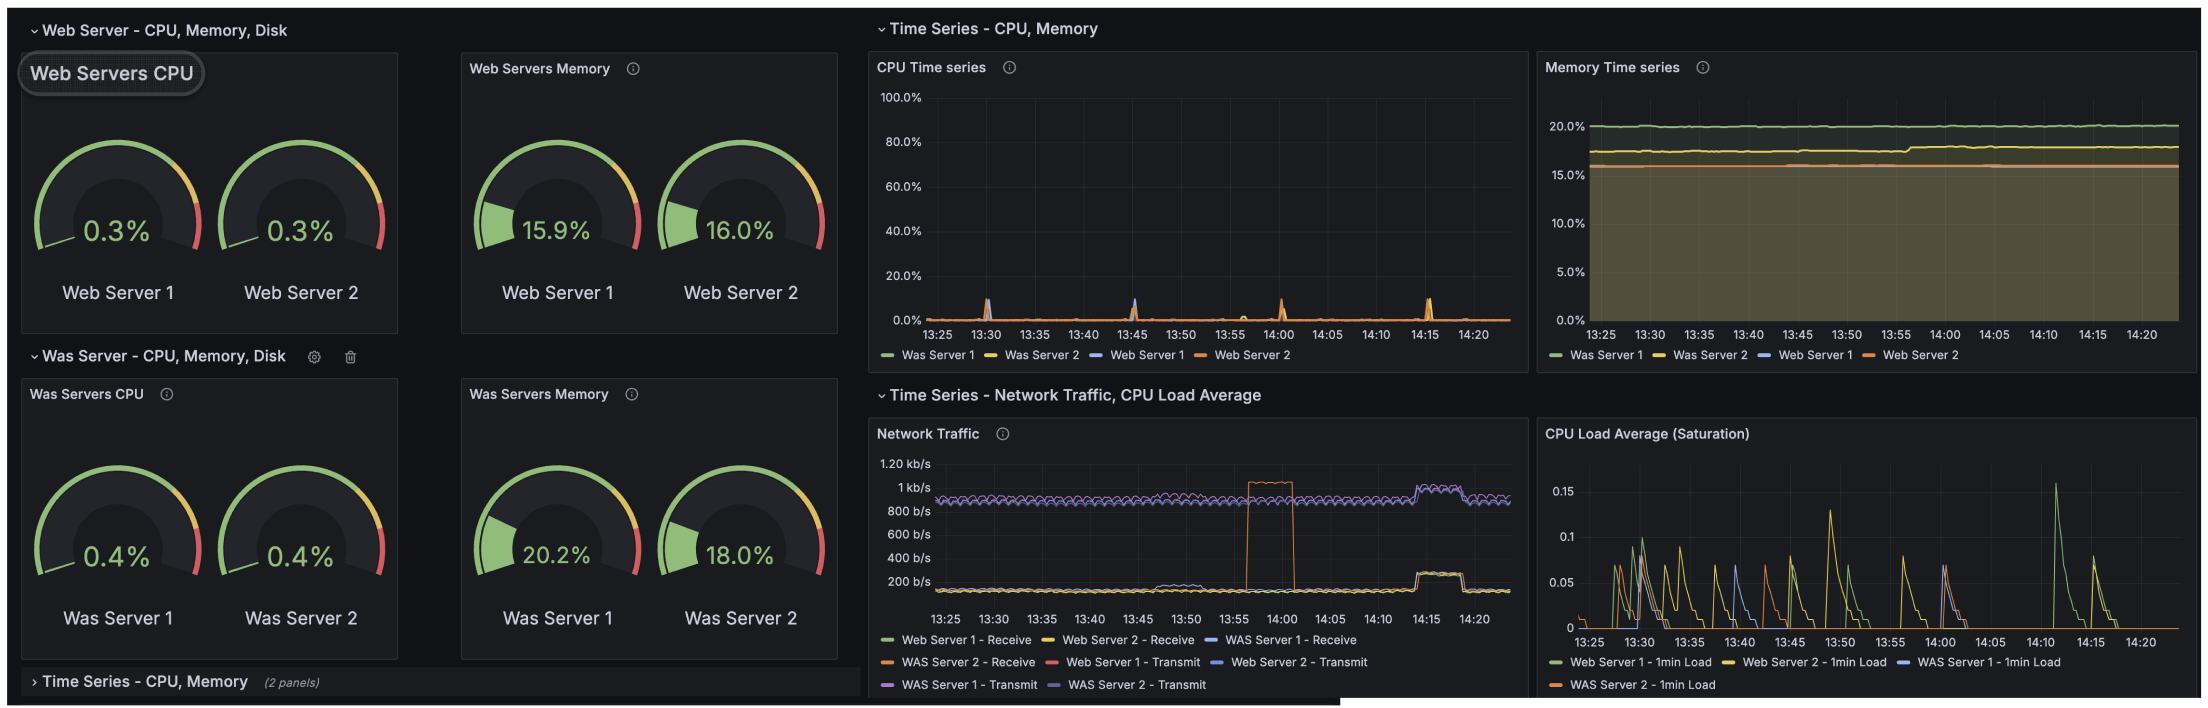This screenshot has width=2208, height=708.
Task: Click the yellow Was Server 2 color swatch in CPU legend
Action: click(x=991, y=355)
